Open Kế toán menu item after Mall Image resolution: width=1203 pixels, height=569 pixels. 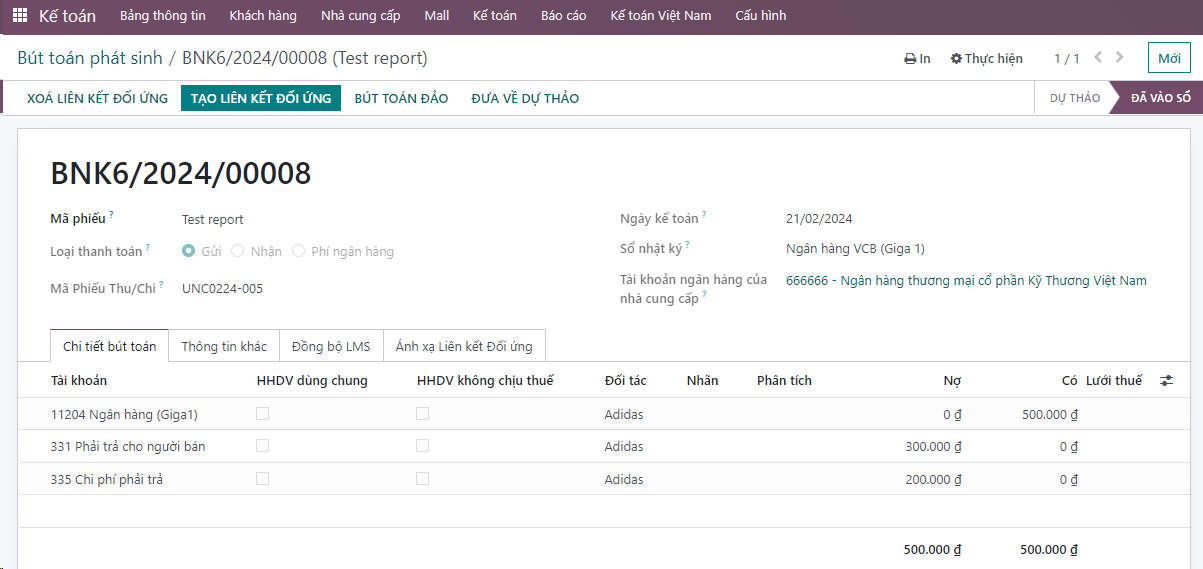pyautogui.click(x=495, y=16)
